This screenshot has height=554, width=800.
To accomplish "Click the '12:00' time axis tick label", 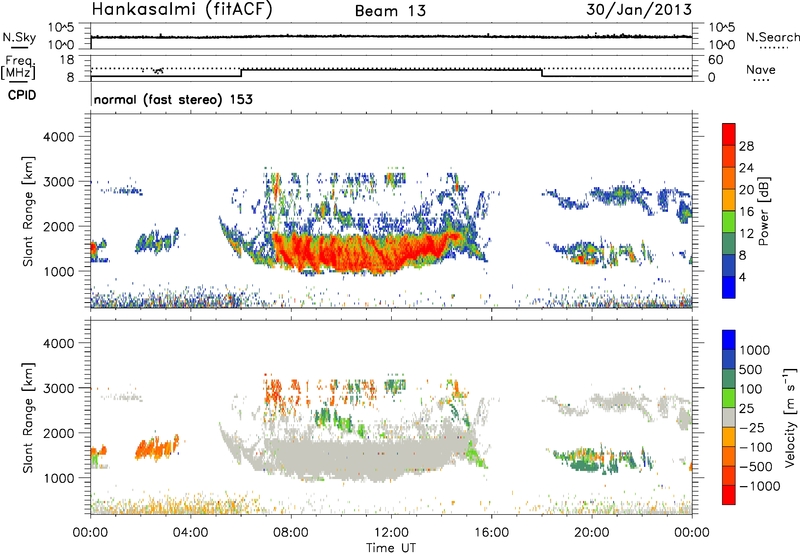I will (x=391, y=533).
